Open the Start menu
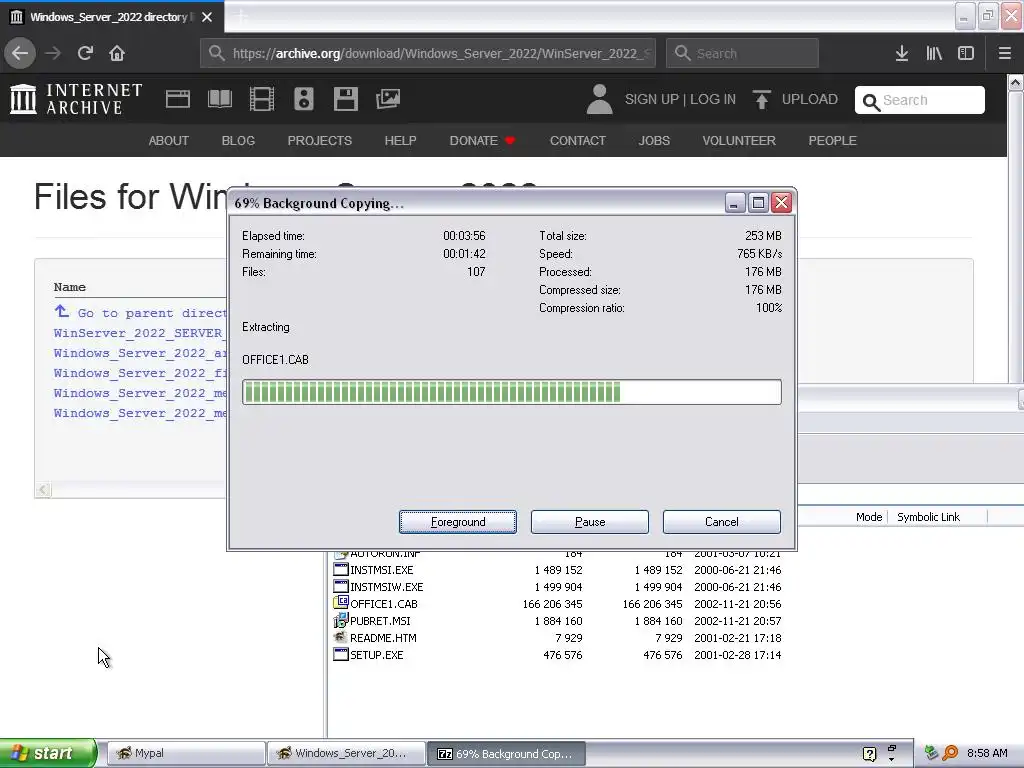The width and height of the screenshot is (1024, 768). click(x=48, y=753)
